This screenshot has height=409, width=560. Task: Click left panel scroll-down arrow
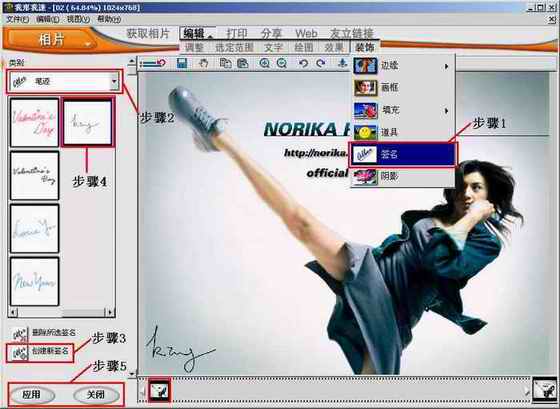[132, 374]
